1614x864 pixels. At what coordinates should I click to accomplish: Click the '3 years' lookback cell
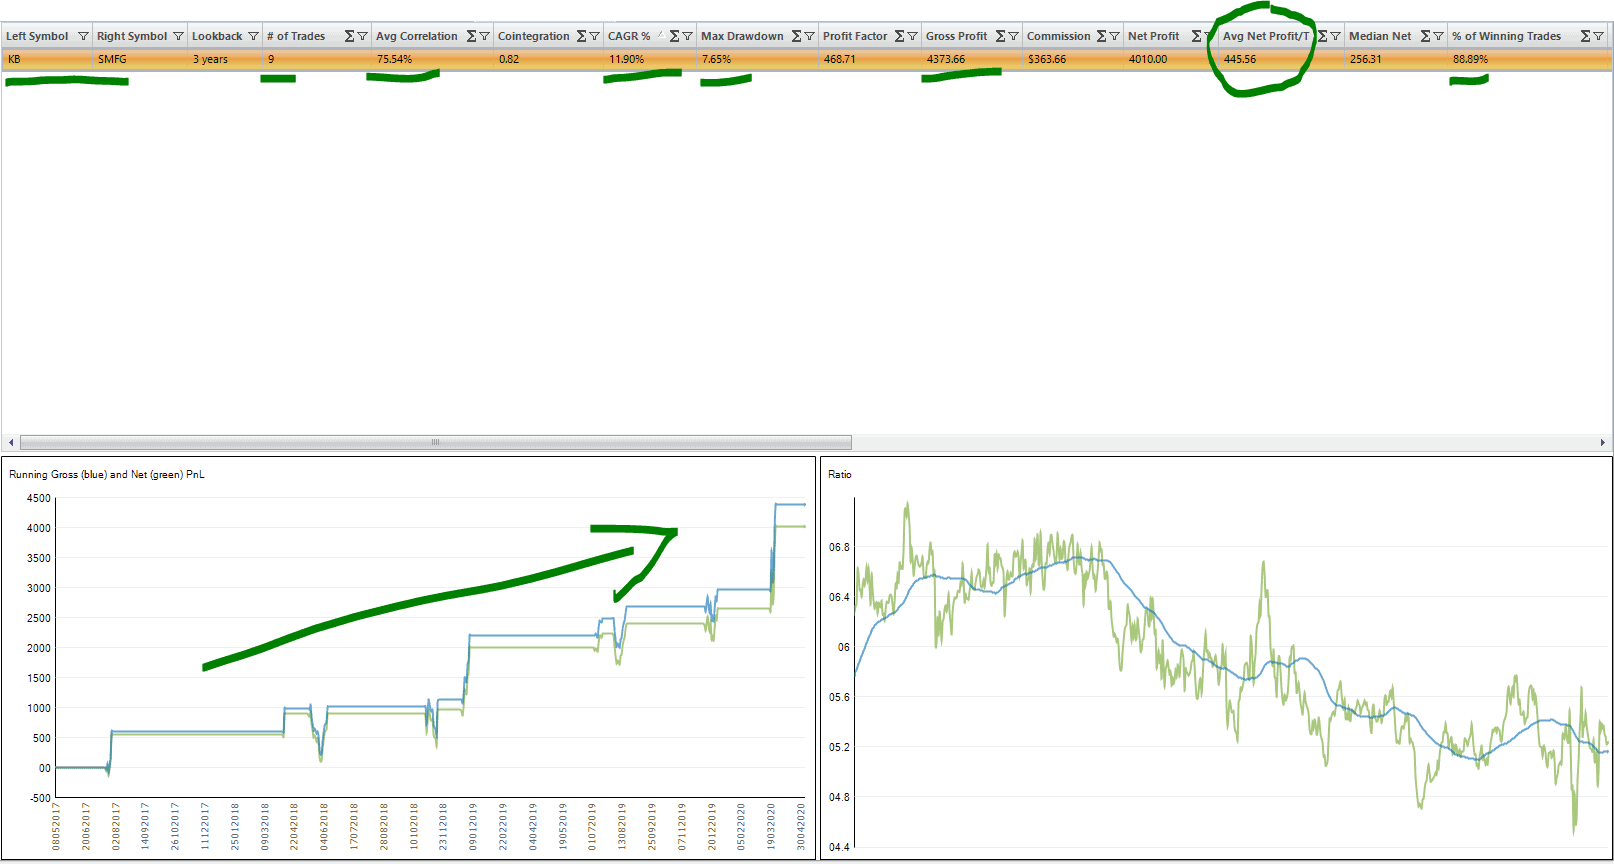tap(225, 59)
